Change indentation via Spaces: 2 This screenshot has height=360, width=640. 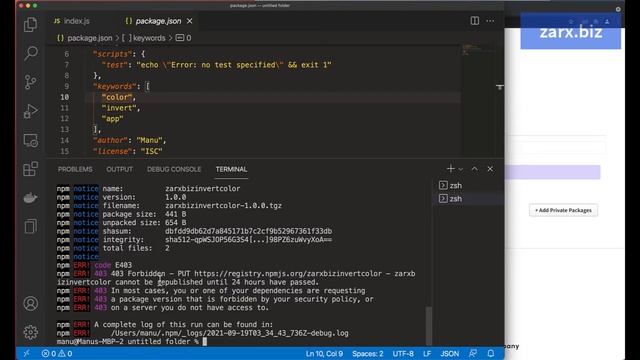click(x=368, y=354)
